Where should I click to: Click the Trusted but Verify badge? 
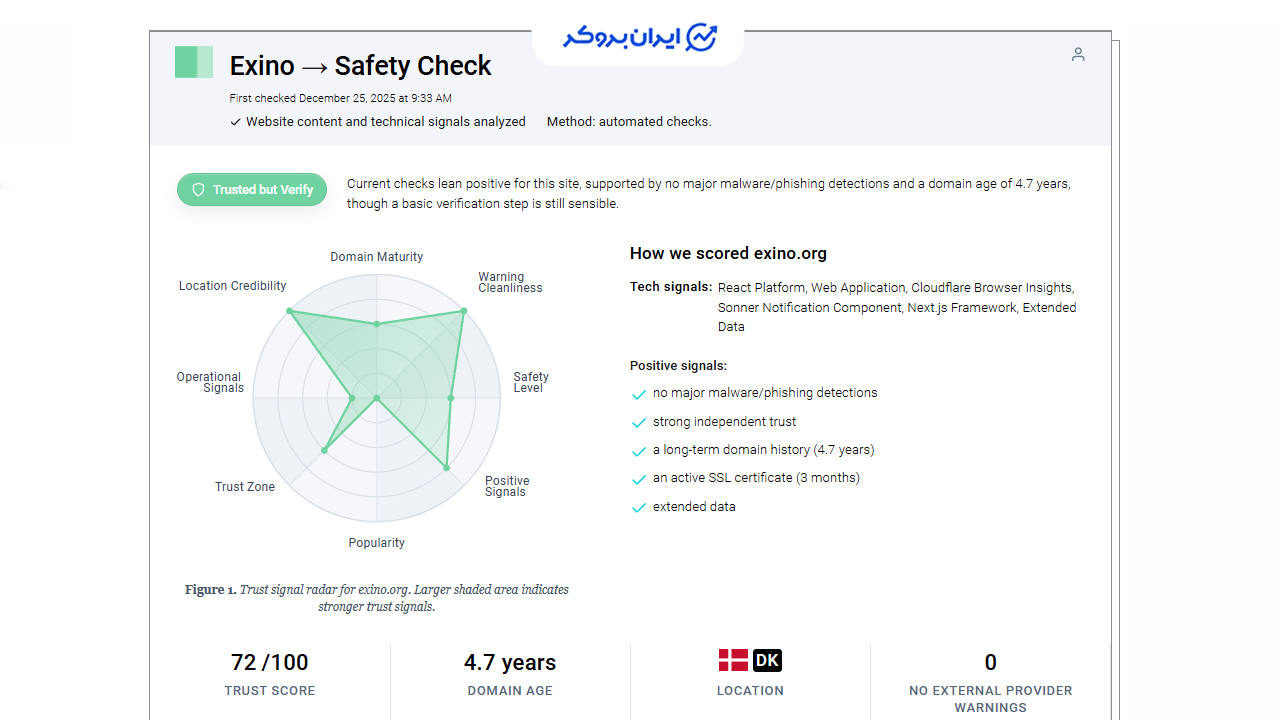[252, 190]
